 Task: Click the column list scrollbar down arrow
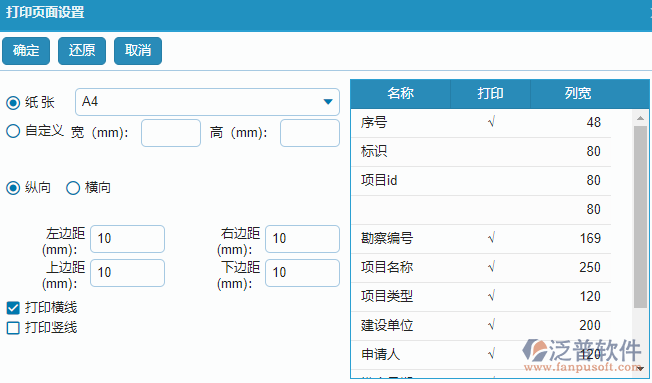point(640,368)
